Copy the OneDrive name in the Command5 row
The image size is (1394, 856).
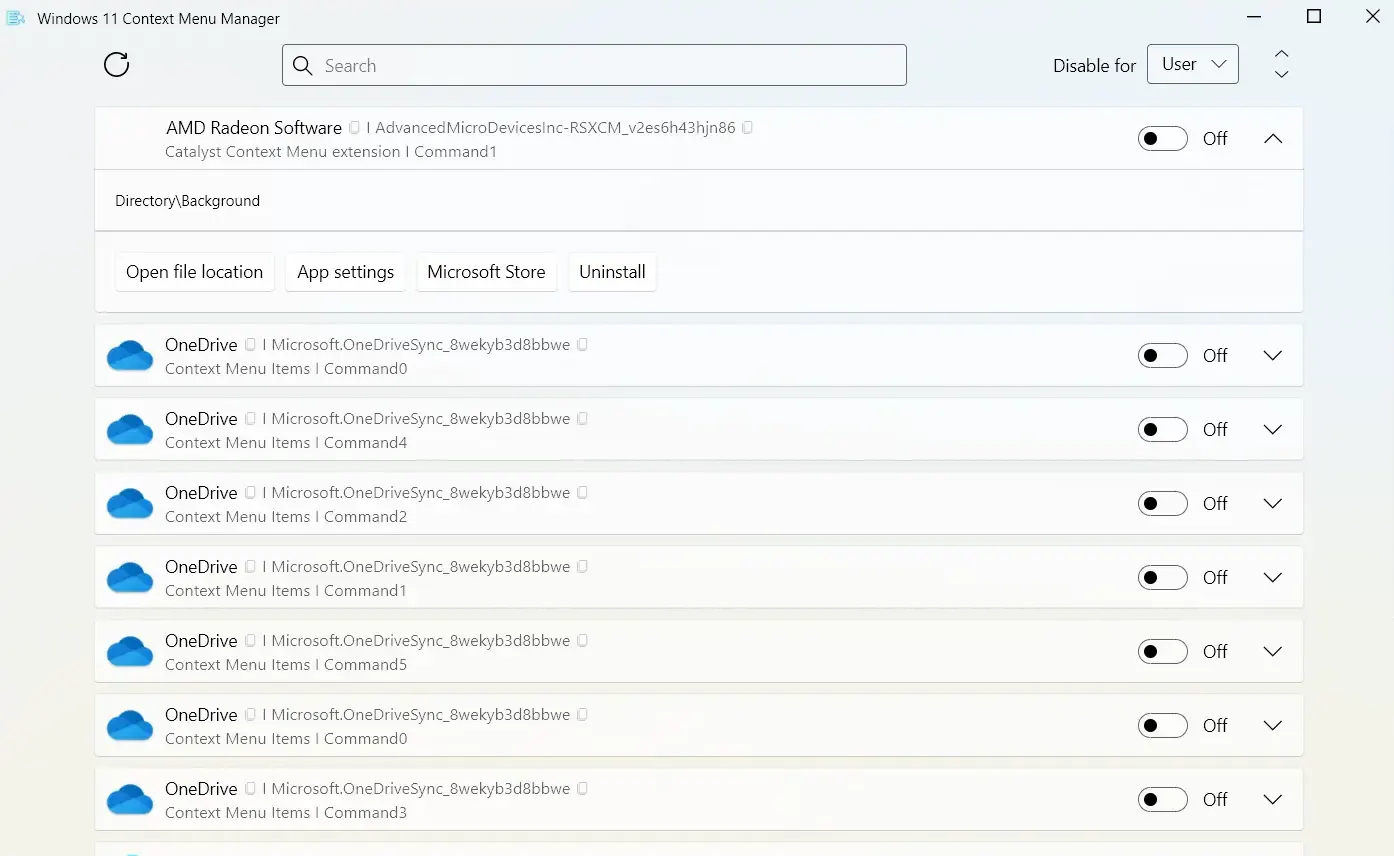point(250,641)
